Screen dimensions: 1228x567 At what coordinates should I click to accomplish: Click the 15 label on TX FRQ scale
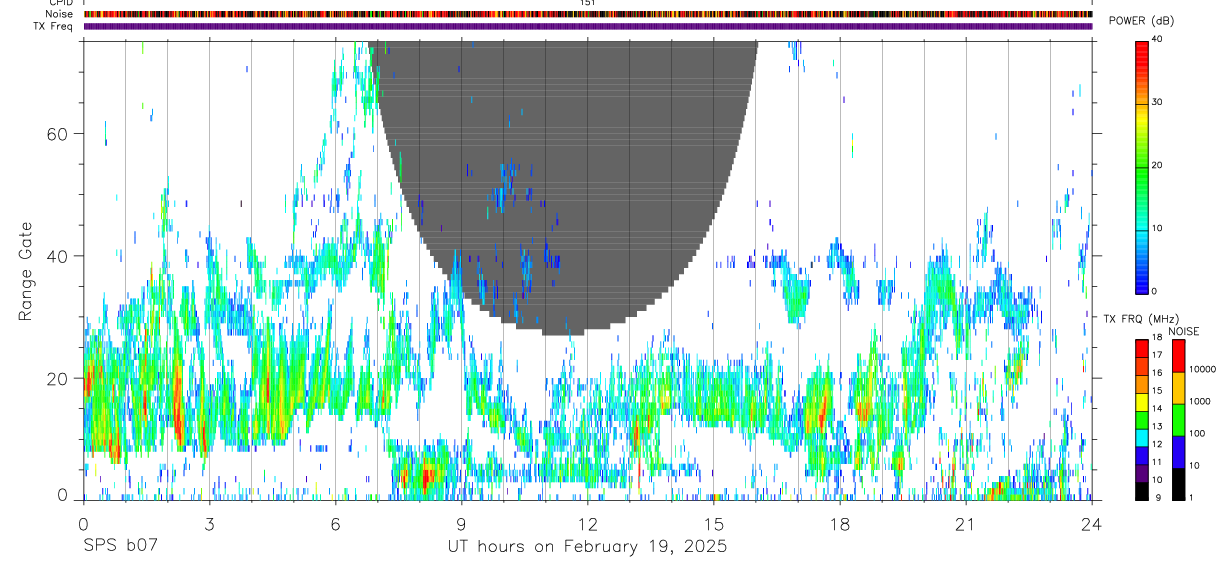tap(1155, 390)
